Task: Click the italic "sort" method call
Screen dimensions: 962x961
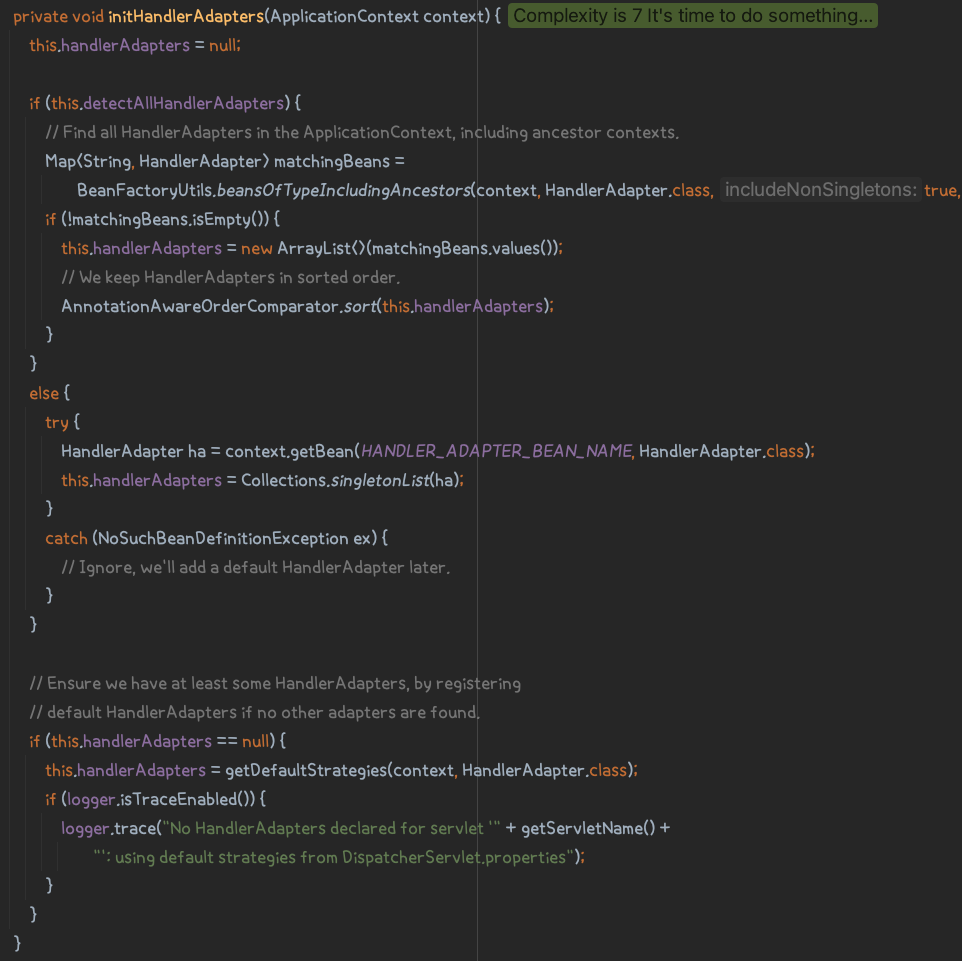Action: [x=360, y=306]
